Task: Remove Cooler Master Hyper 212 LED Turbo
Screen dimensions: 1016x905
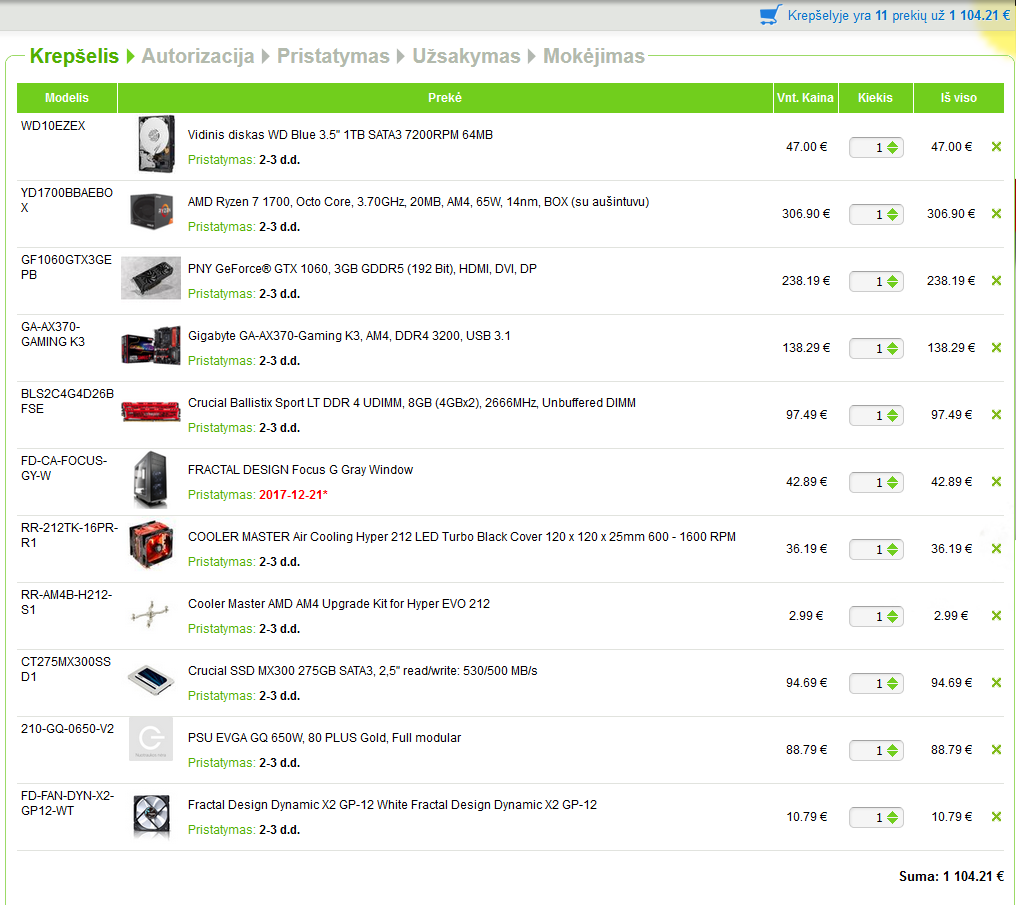Action: click(997, 549)
